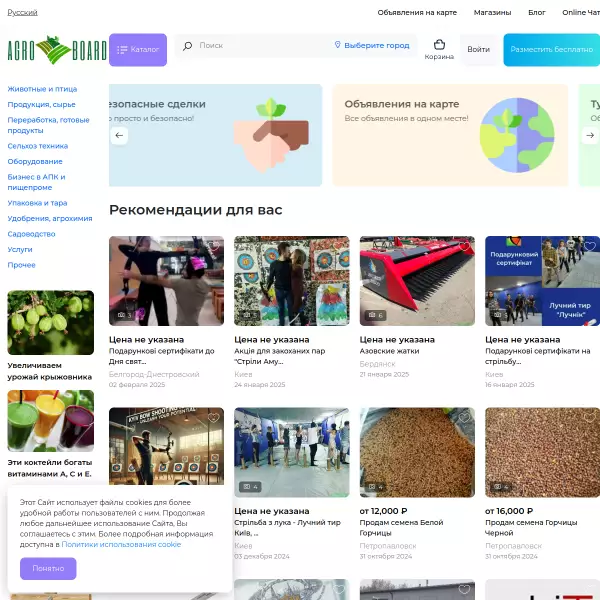Go to previous banner with left arrow
The width and height of the screenshot is (600, 600).
(x=119, y=135)
